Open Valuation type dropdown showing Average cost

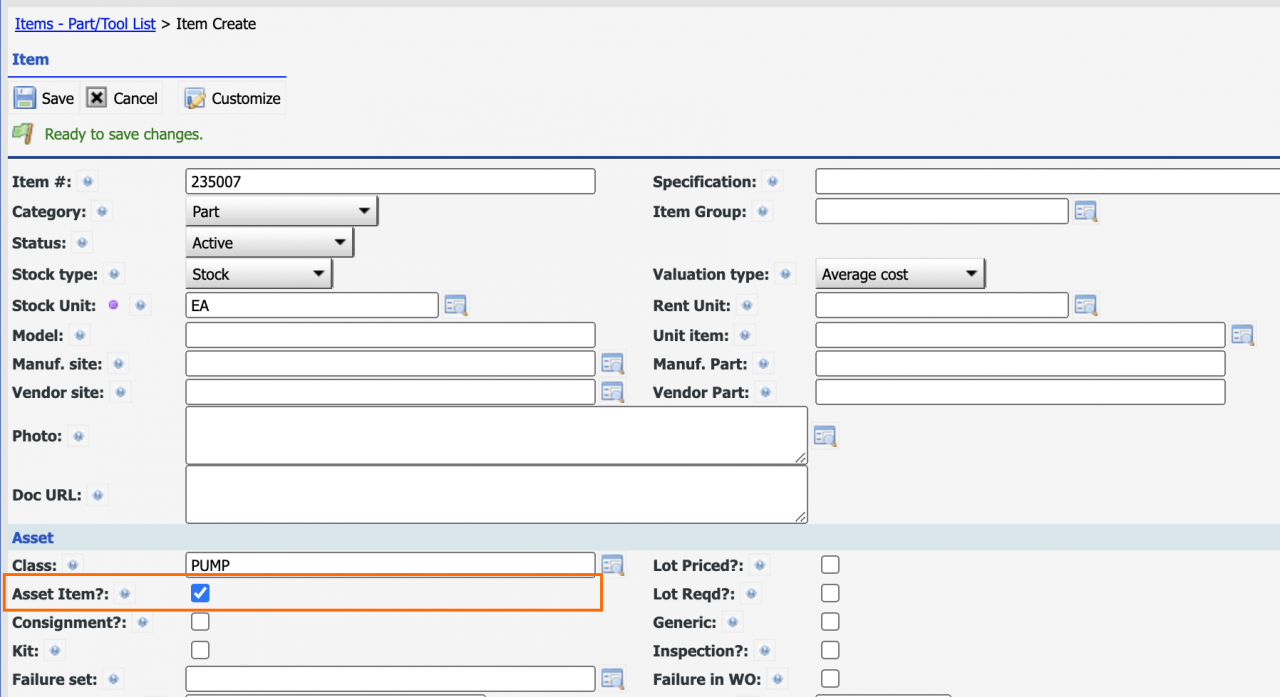pos(899,274)
